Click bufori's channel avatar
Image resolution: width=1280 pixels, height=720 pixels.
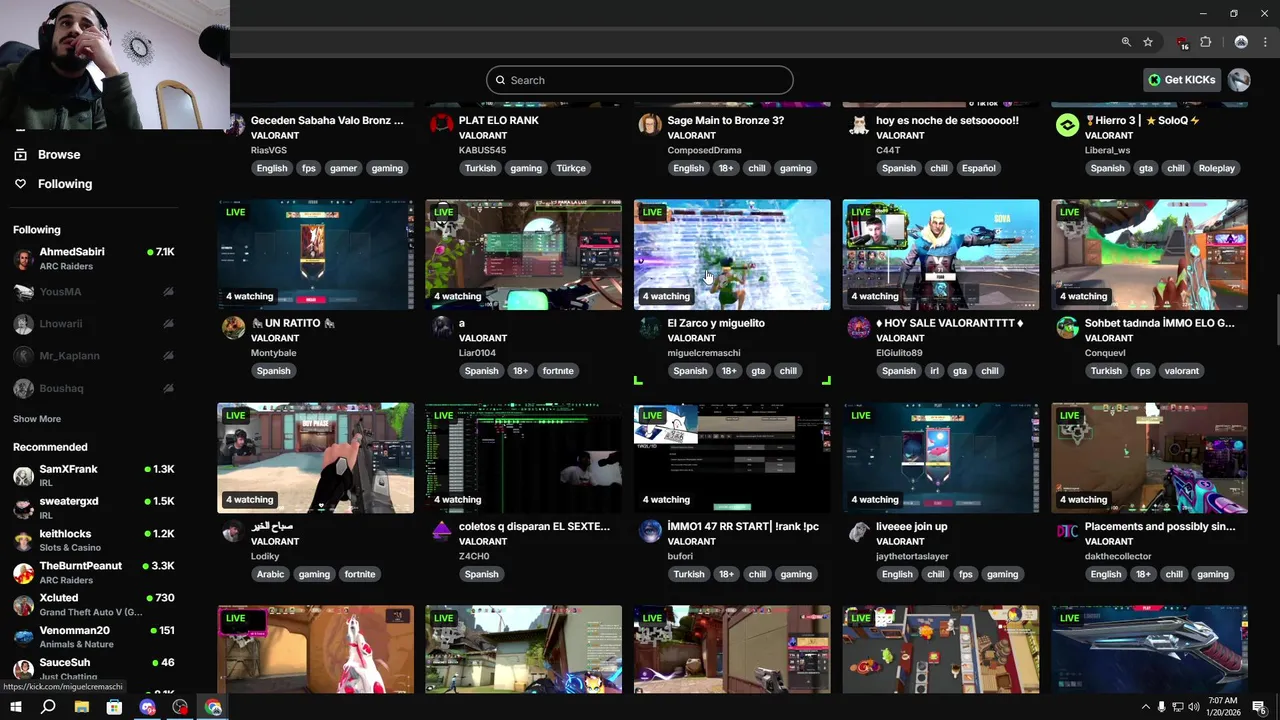click(650, 531)
